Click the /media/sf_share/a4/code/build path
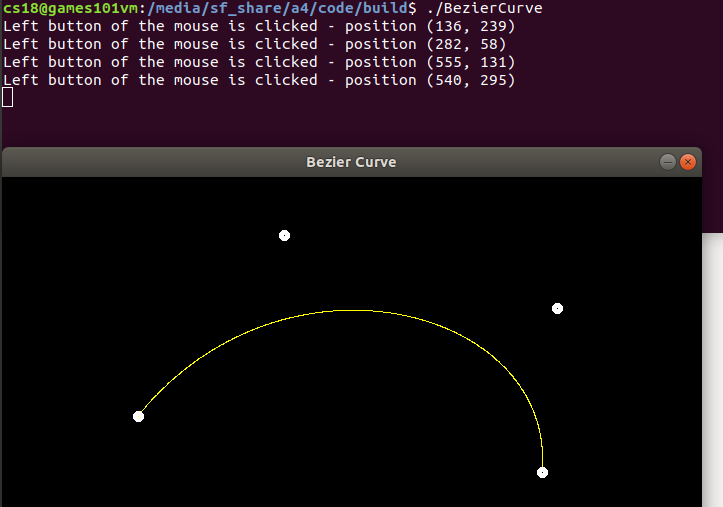Viewport: 723px width, 507px height. click(x=278, y=8)
